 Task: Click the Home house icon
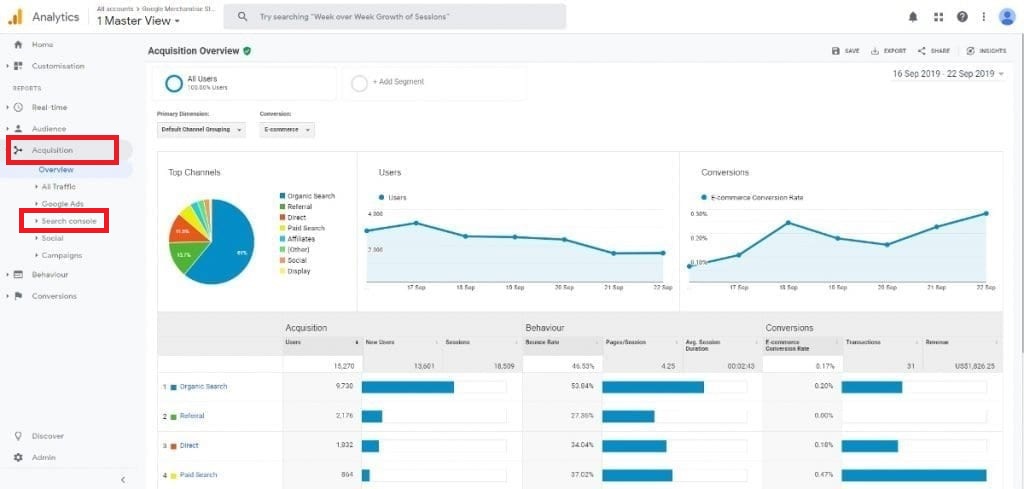pyautogui.click(x=18, y=44)
